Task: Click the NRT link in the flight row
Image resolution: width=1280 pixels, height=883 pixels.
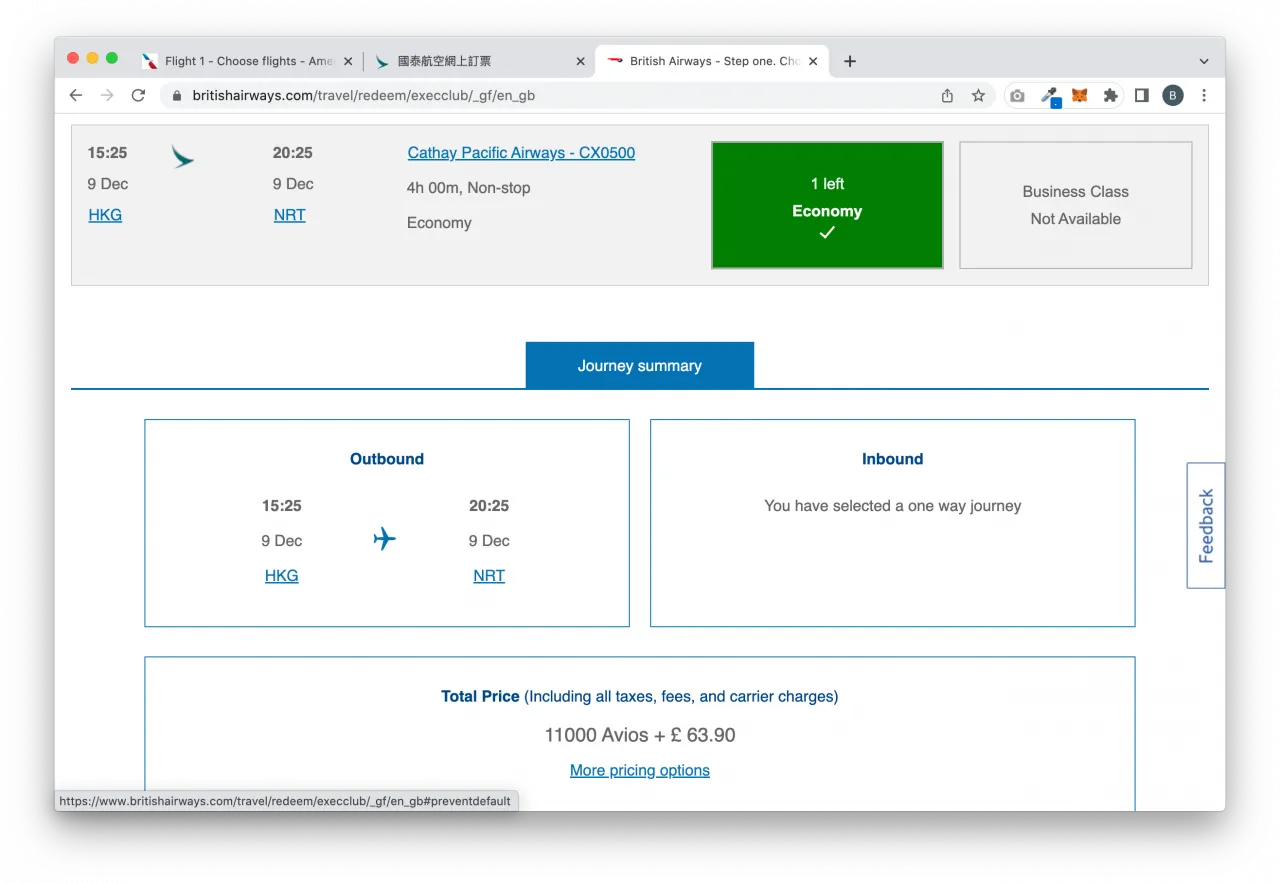Action: coord(290,215)
